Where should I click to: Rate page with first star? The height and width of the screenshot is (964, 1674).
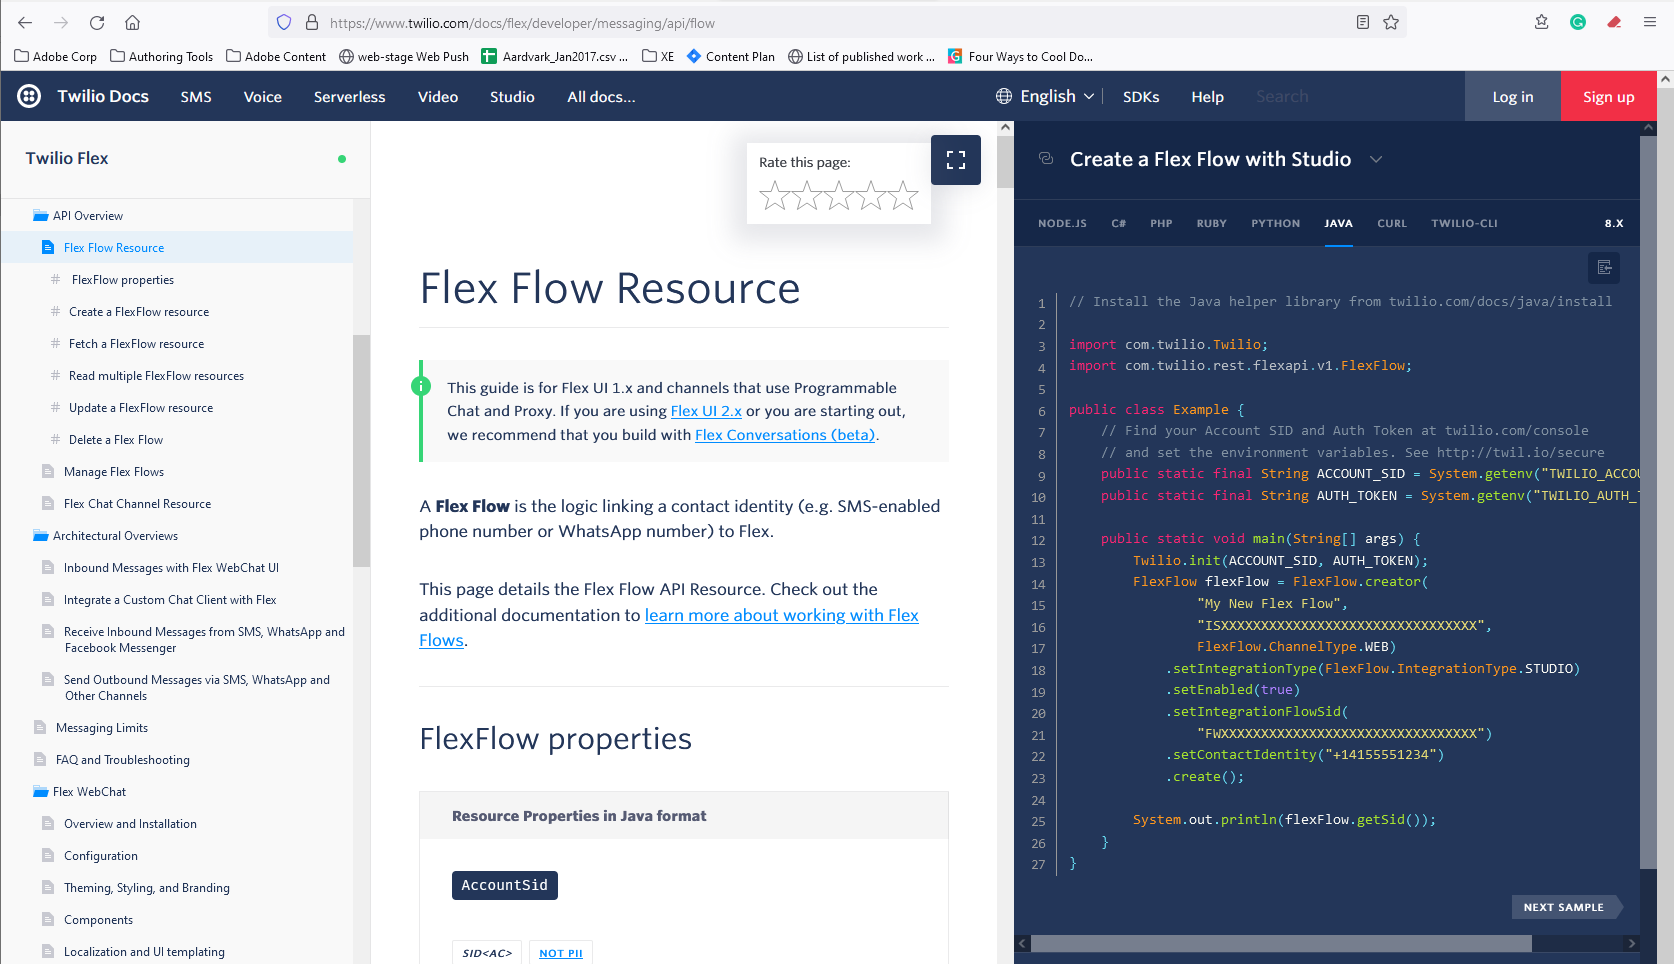775,195
